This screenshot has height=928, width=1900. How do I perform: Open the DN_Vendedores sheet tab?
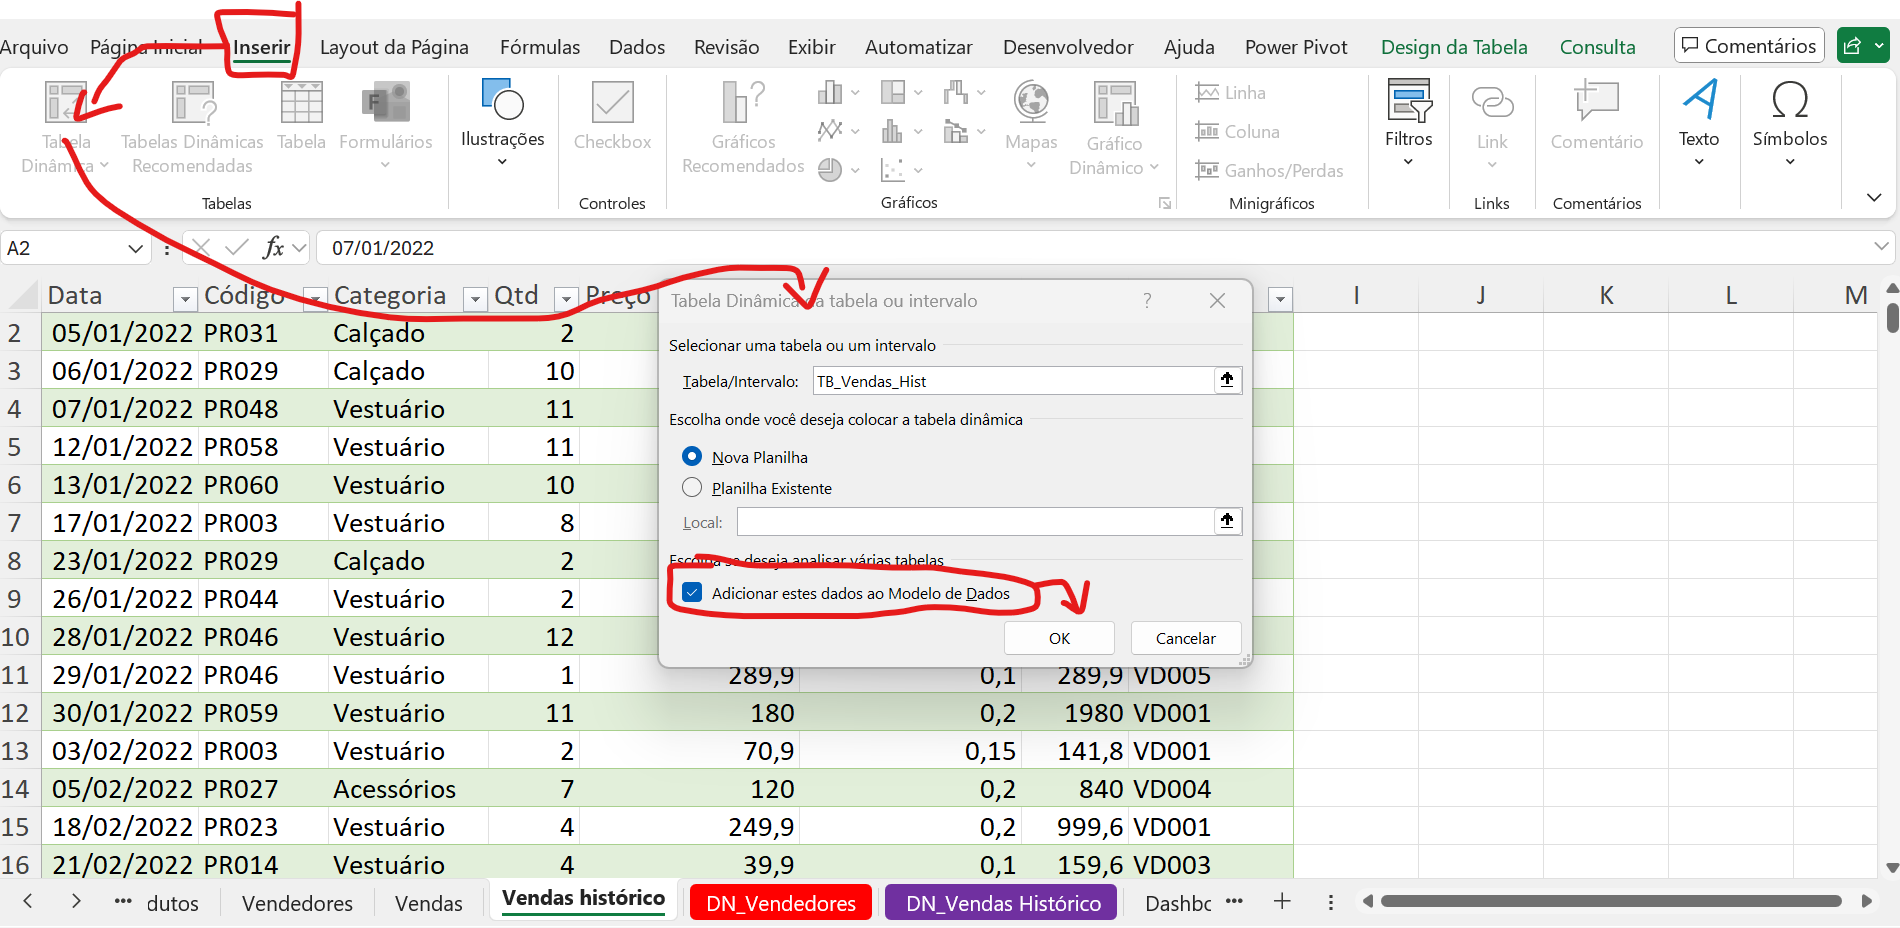[780, 903]
